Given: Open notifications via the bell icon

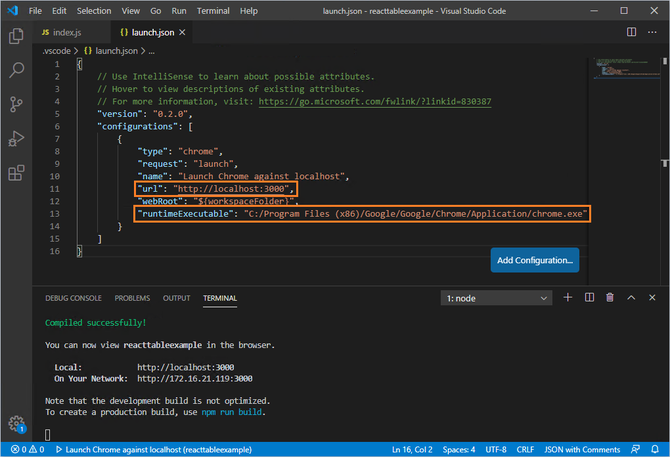Looking at the screenshot, I should pos(655,449).
